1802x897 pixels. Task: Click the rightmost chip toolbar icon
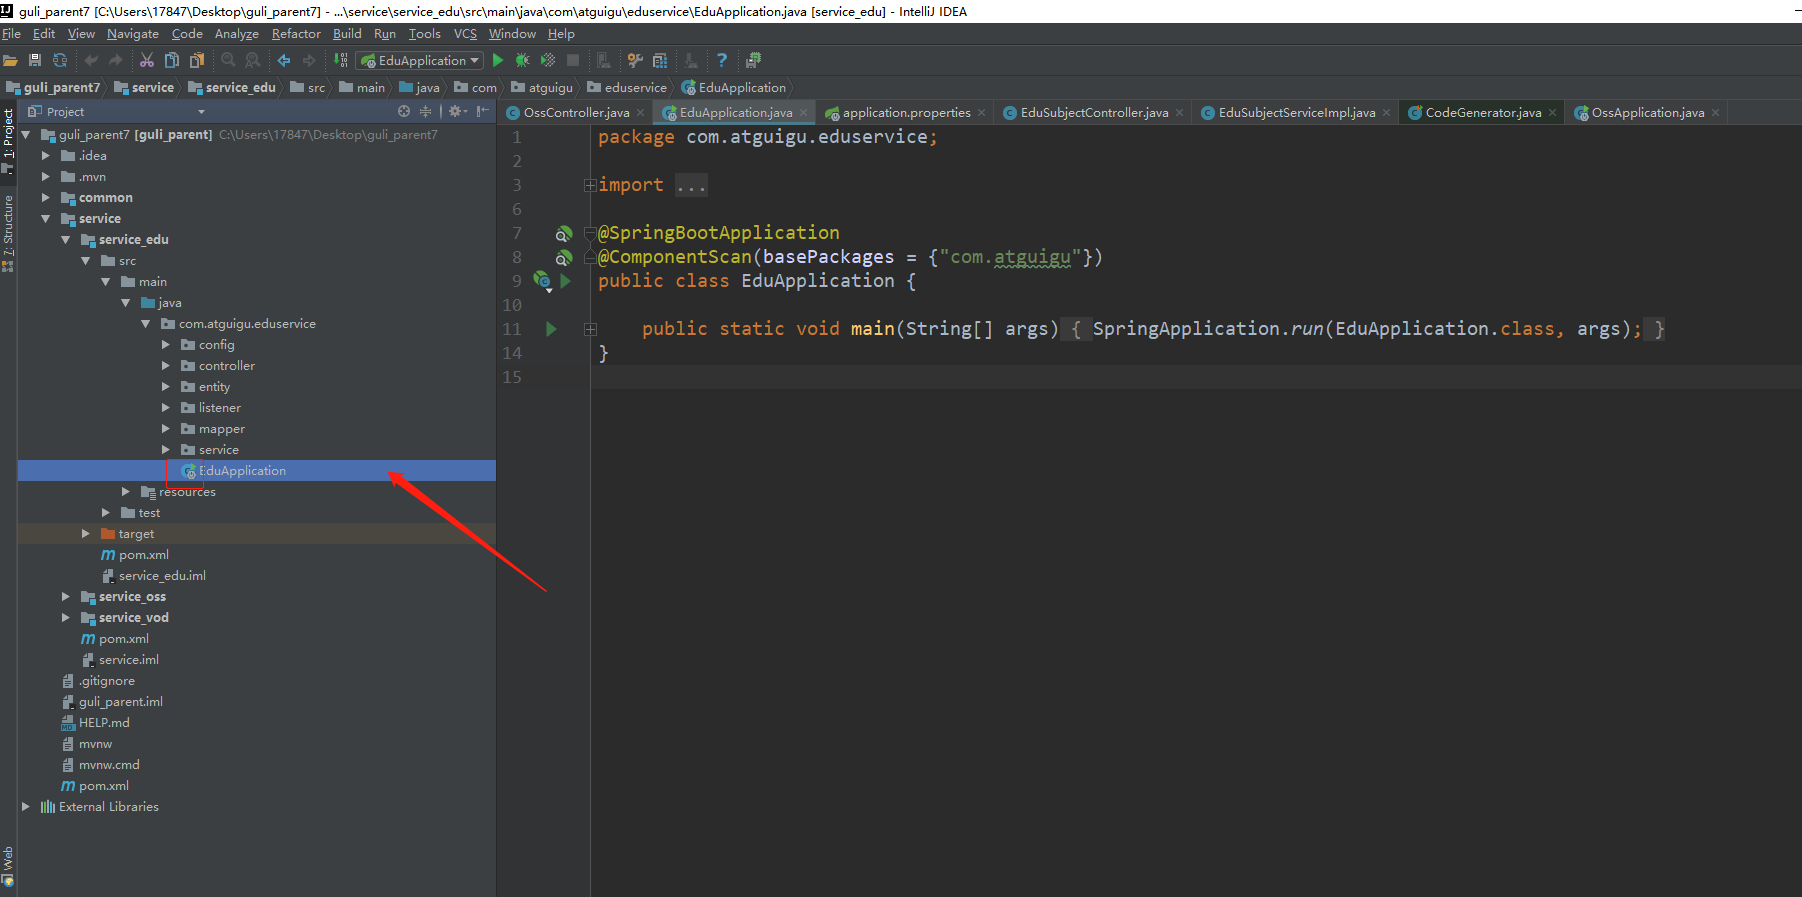[x=754, y=60]
